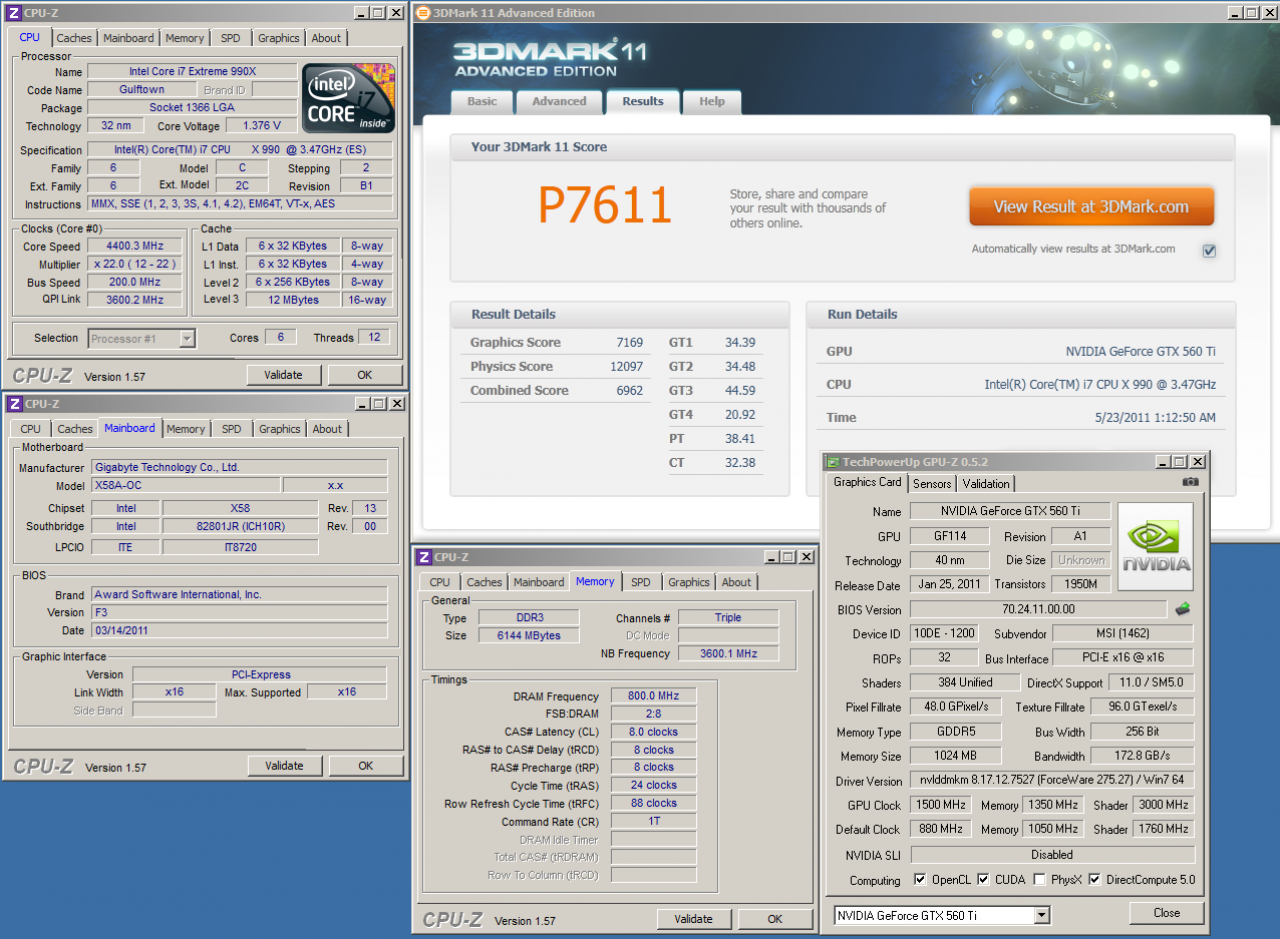Click the BIOS save chip icon in GPU-Z
The height and width of the screenshot is (939, 1280).
pyautogui.click(x=1182, y=609)
